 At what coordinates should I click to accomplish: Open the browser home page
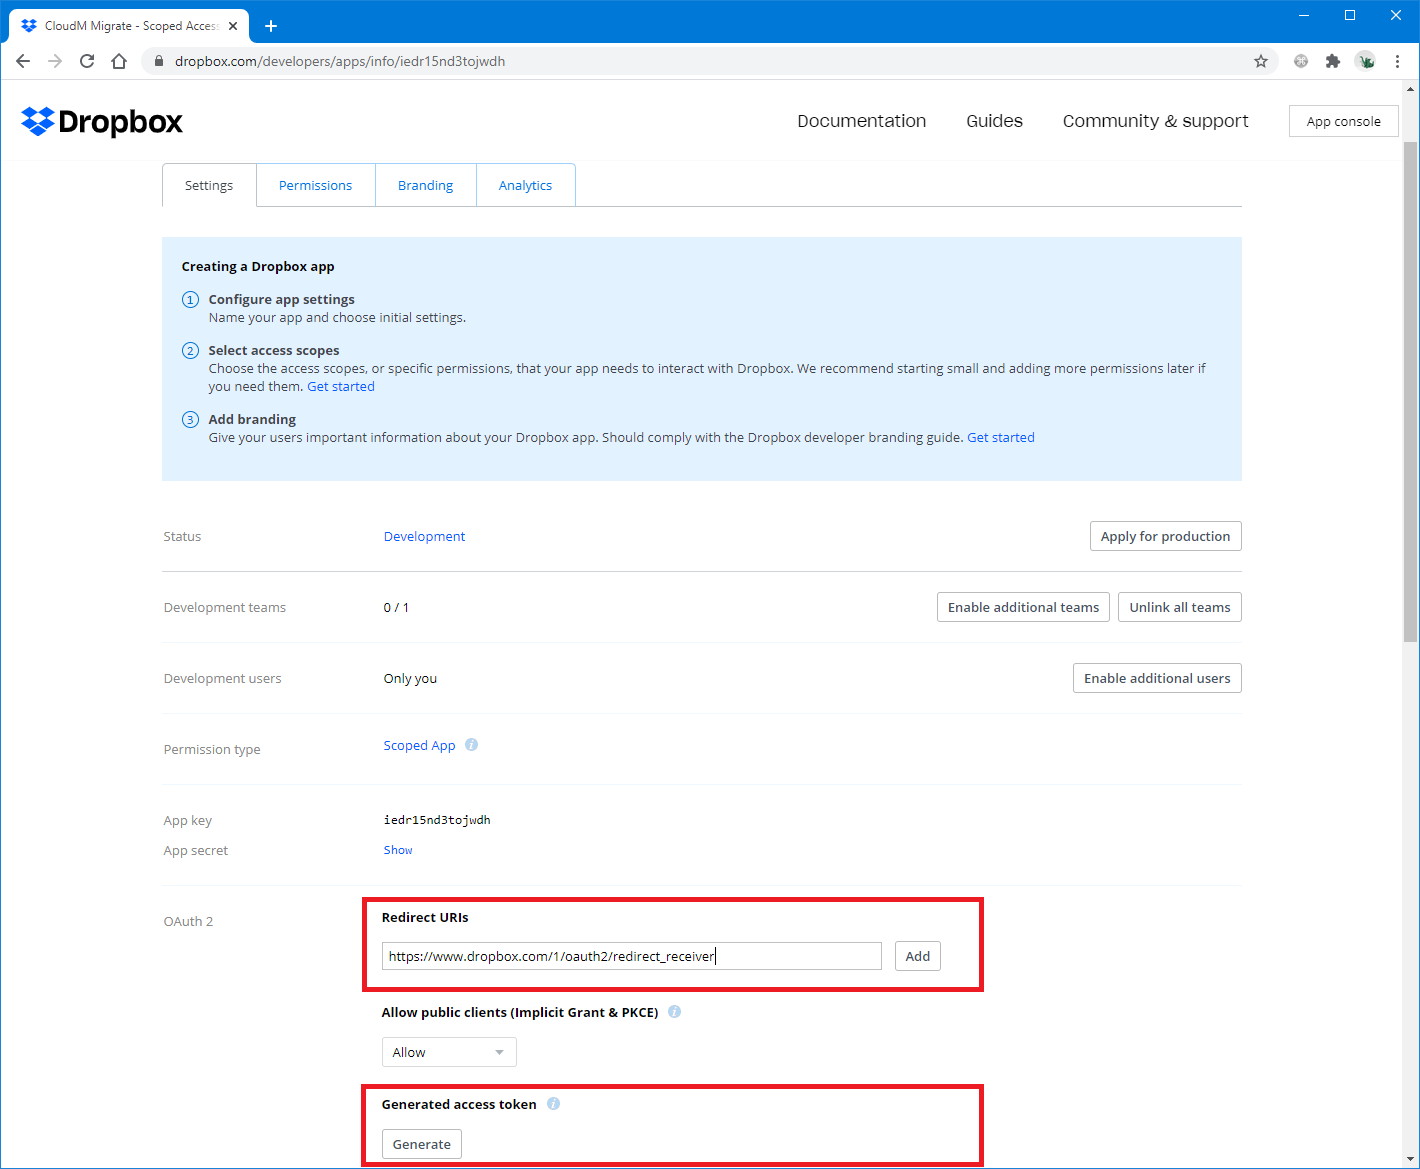coord(119,61)
